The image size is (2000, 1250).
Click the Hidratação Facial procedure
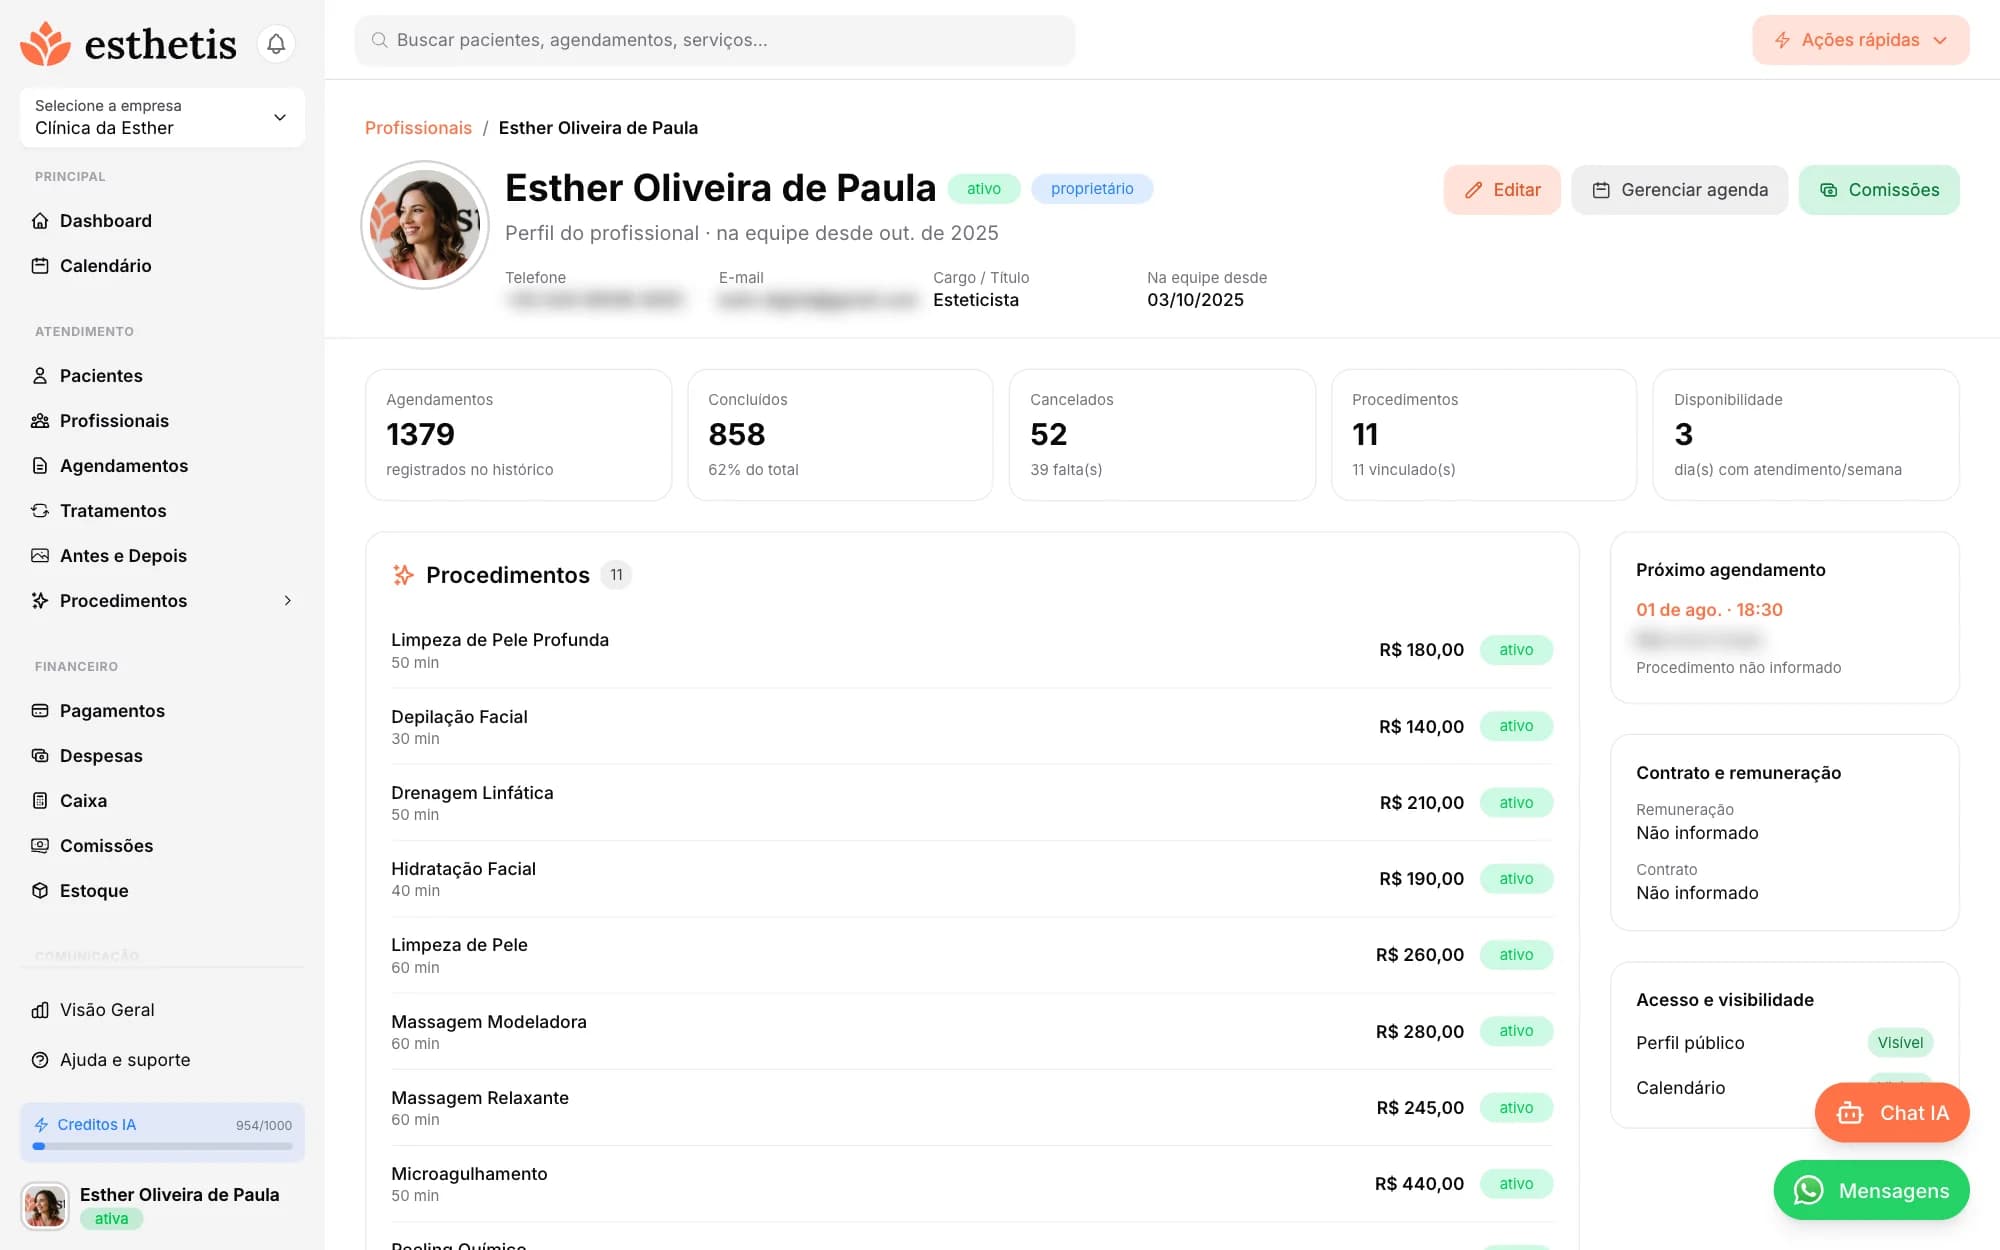pos(972,879)
